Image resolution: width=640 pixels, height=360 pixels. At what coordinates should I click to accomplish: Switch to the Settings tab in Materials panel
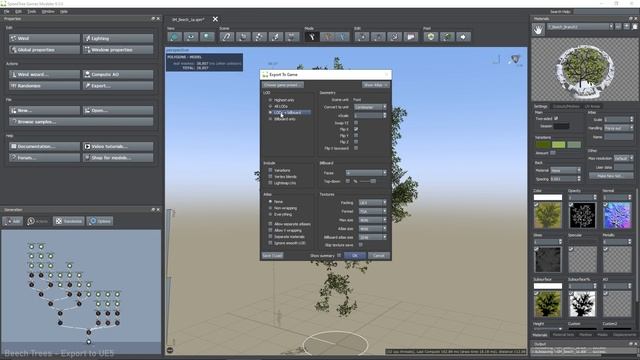pyautogui.click(x=540, y=107)
